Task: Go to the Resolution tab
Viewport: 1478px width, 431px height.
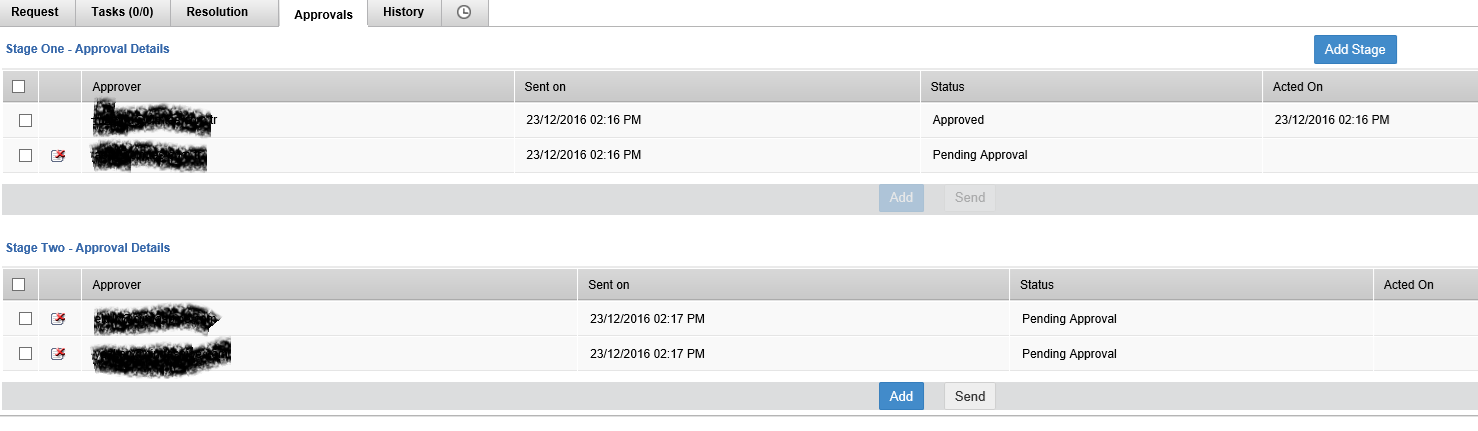Action: (217, 13)
